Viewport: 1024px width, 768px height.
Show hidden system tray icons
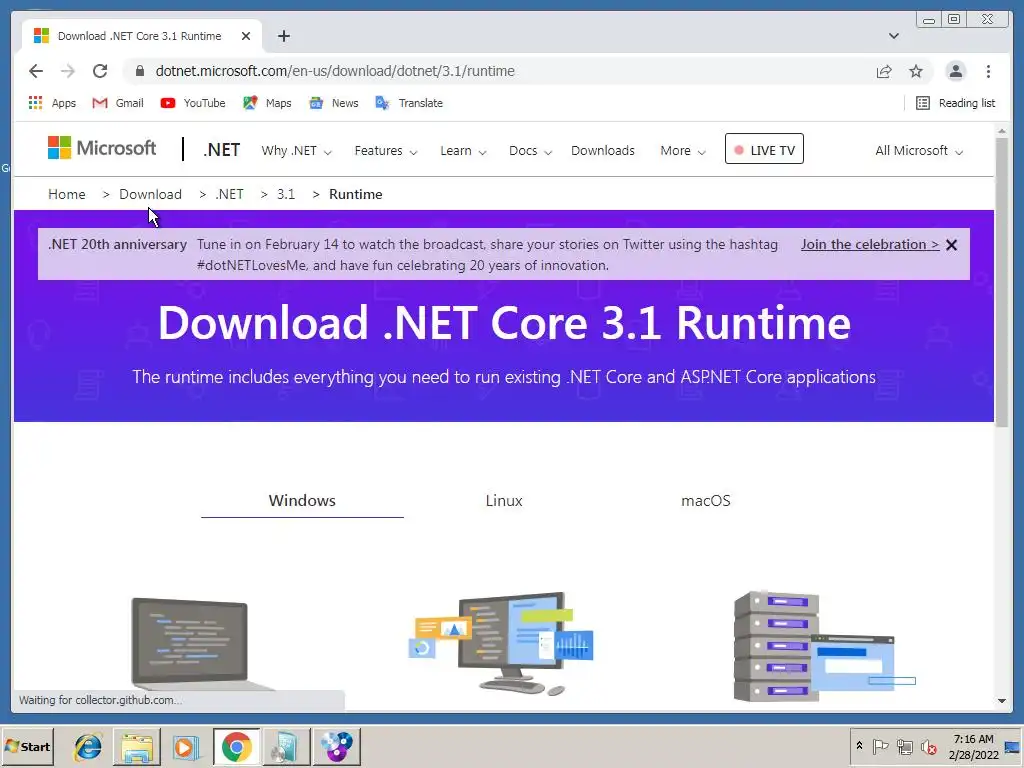(x=859, y=746)
